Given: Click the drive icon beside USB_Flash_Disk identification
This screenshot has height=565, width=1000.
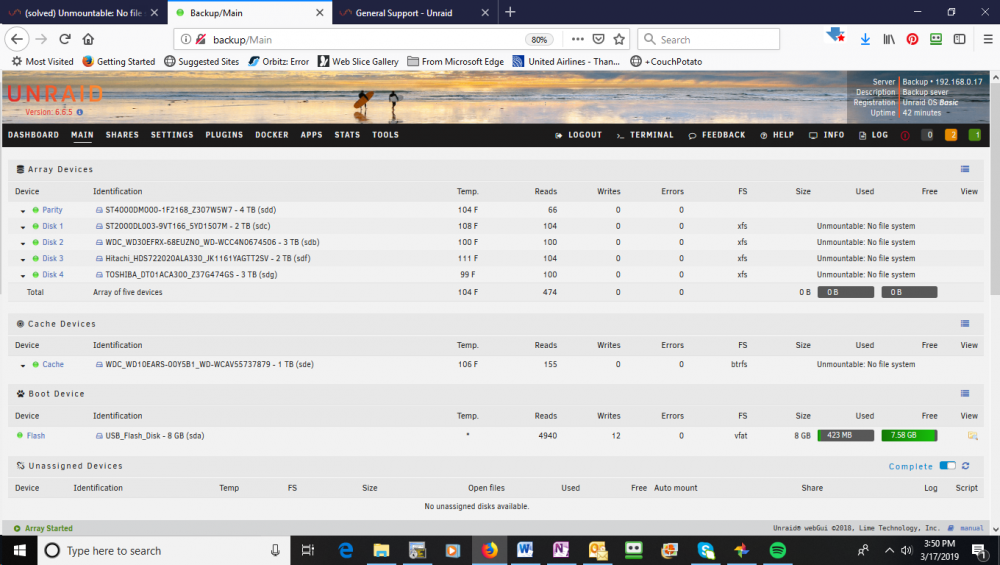Looking at the screenshot, I should [99, 436].
